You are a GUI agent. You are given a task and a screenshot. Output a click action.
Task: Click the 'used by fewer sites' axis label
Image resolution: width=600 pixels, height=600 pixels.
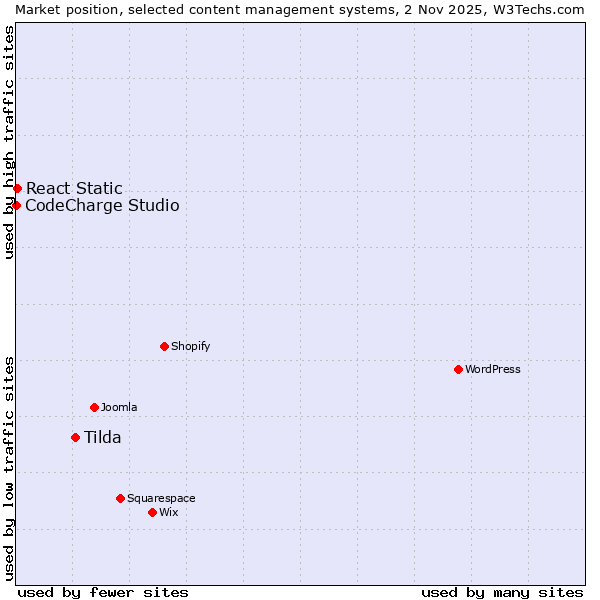pyautogui.click(x=103, y=592)
